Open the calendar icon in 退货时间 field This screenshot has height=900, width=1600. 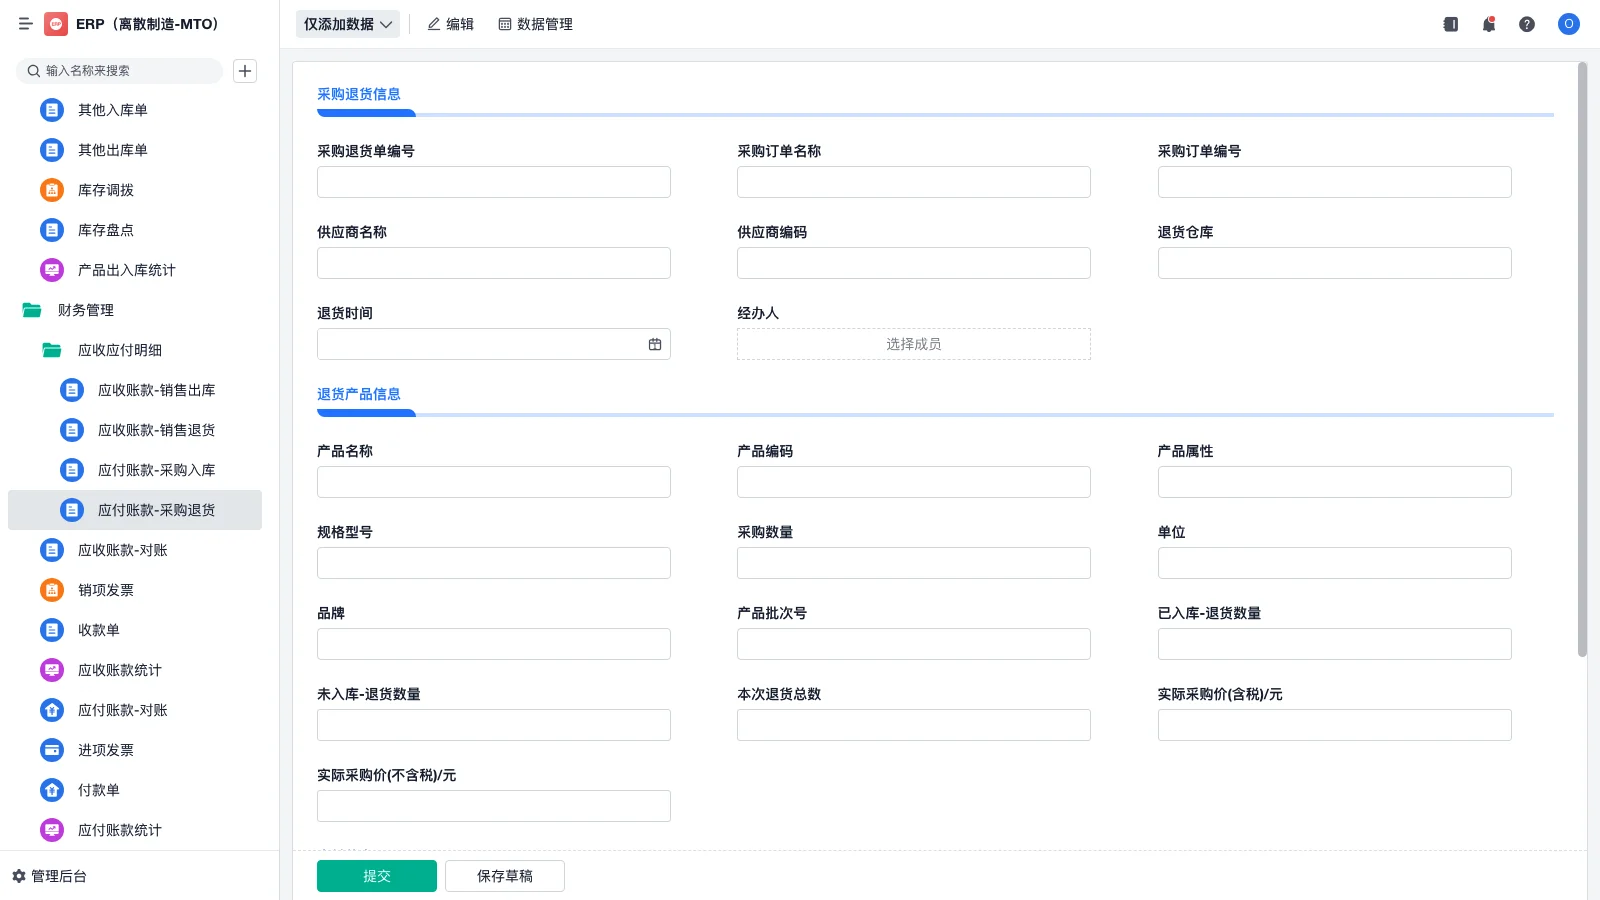(x=655, y=343)
